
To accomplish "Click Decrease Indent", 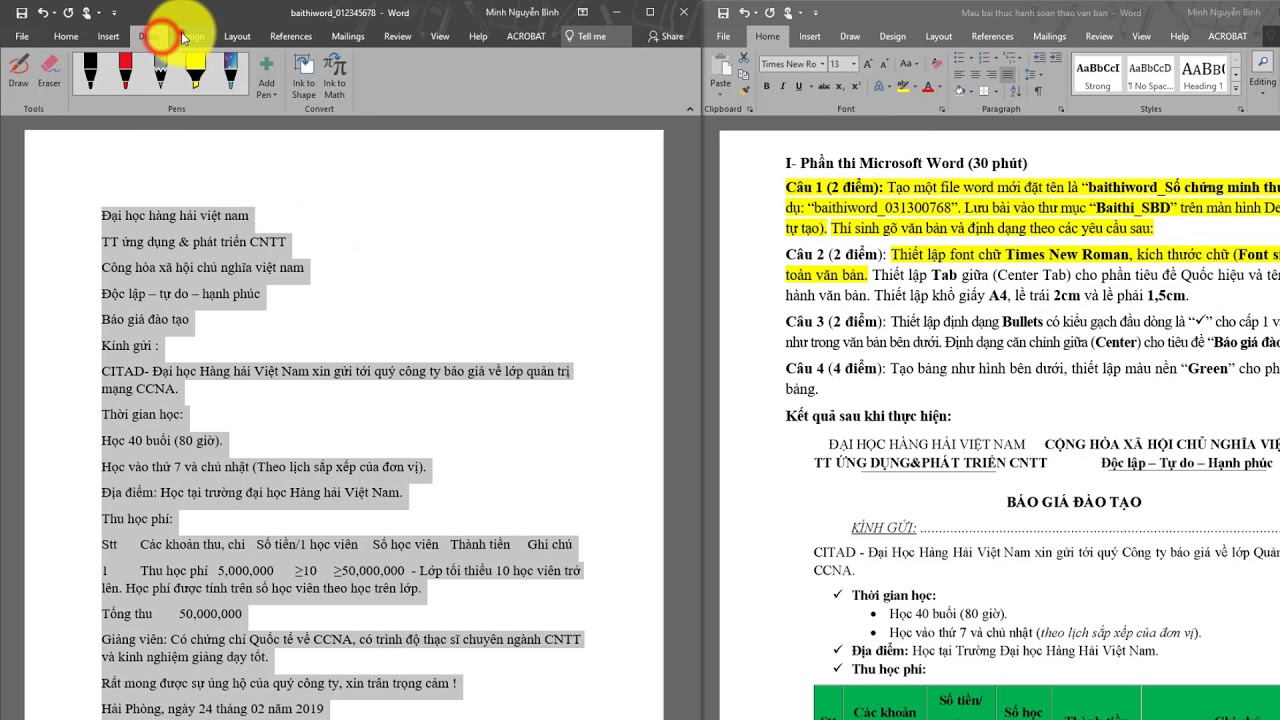I will coord(1038,58).
